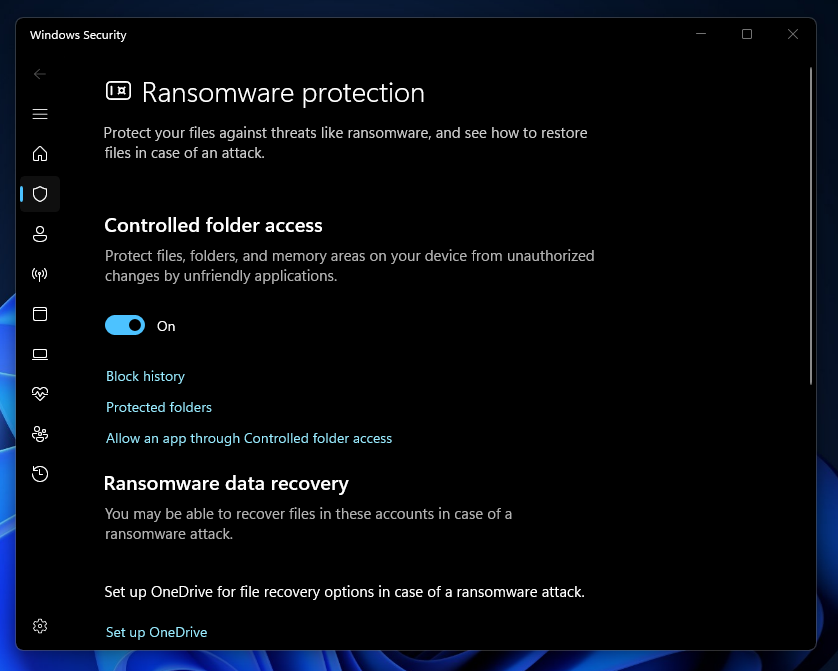This screenshot has height=671, width=838.
Task: Minimize the Windows Security window
Action: point(701,34)
